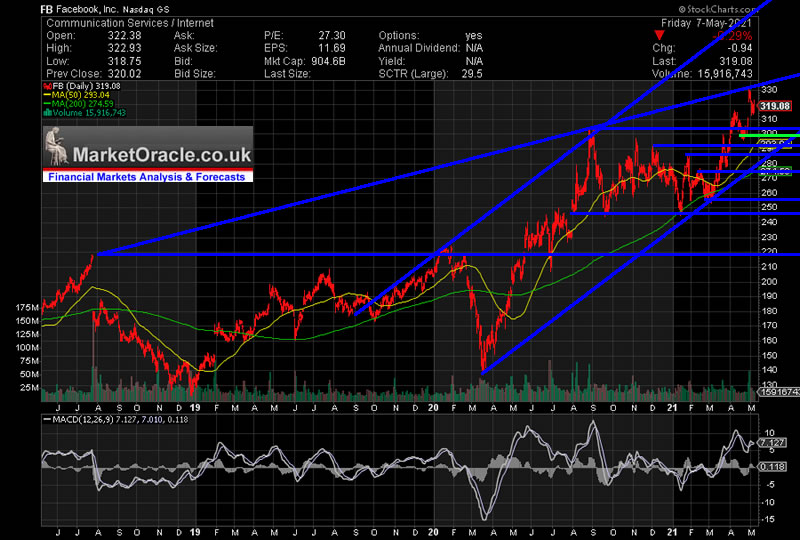Click Financial Markets Analysis & Forecasts banner
800x540 pixels.
click(x=147, y=177)
